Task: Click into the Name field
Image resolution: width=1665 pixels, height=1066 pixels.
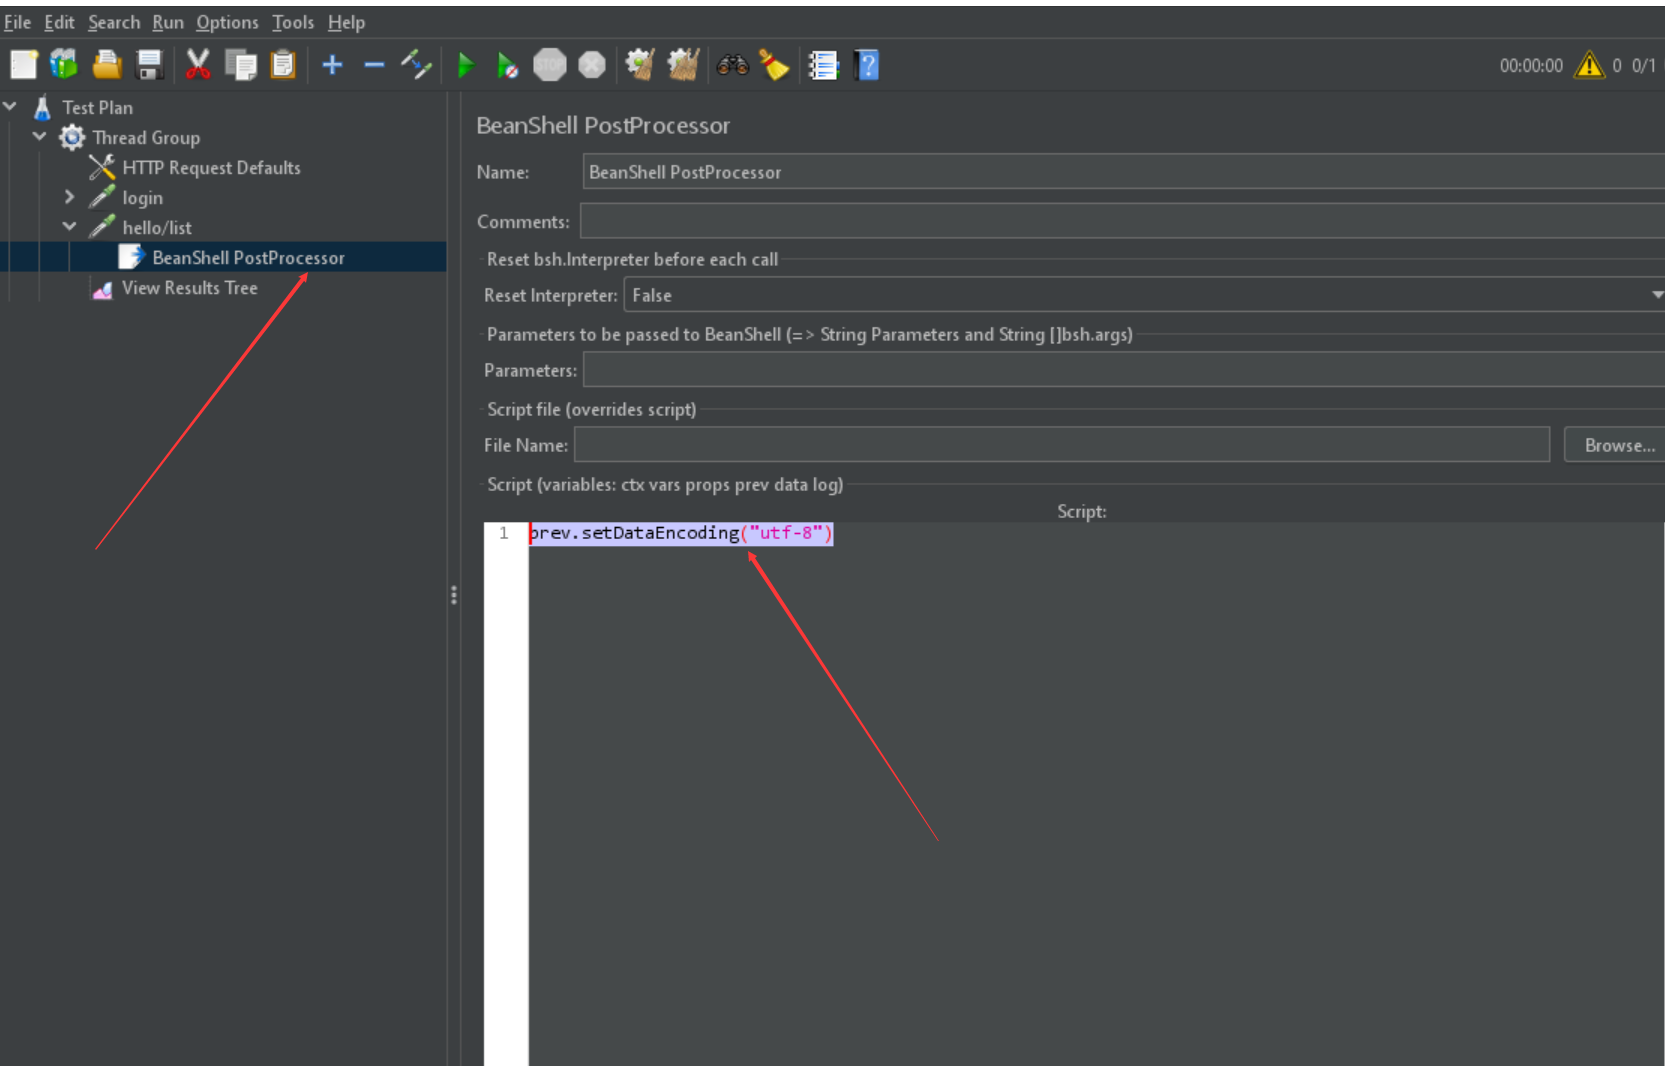Action: [x=1123, y=172]
